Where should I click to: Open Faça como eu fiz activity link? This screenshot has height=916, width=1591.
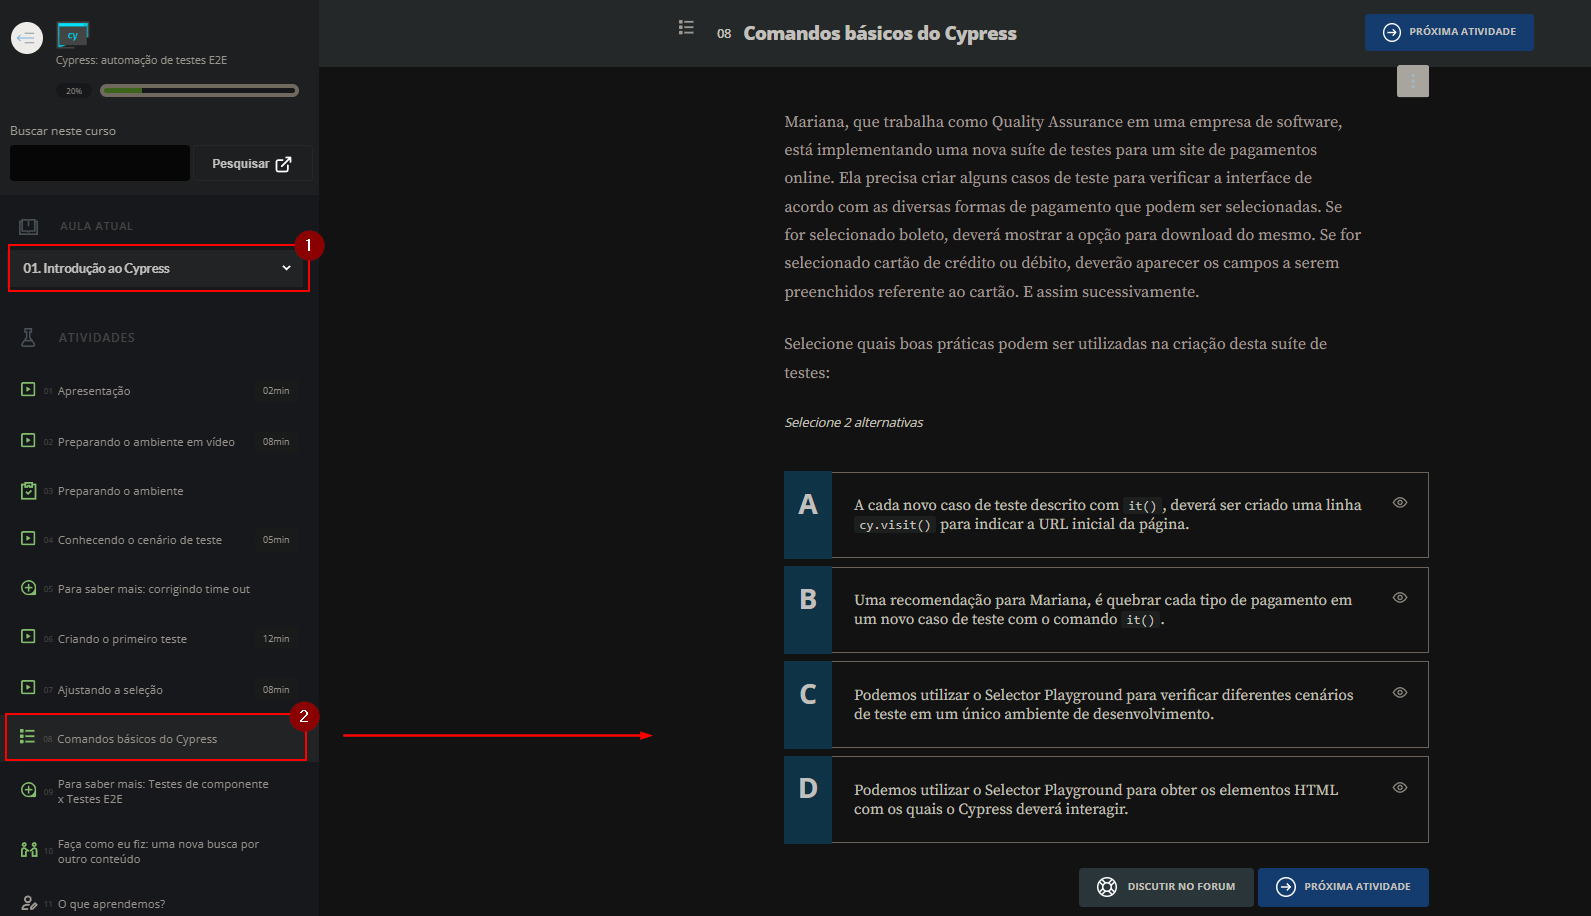point(158,851)
